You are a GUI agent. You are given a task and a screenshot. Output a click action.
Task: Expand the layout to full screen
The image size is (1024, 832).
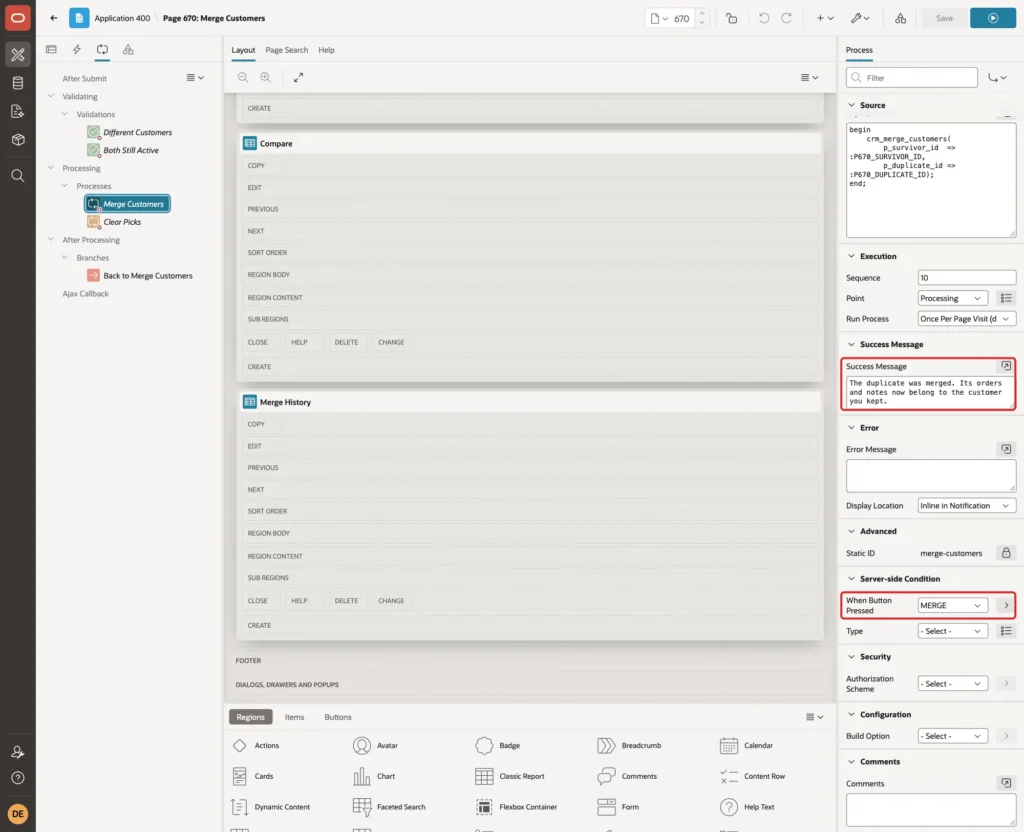click(x=298, y=77)
